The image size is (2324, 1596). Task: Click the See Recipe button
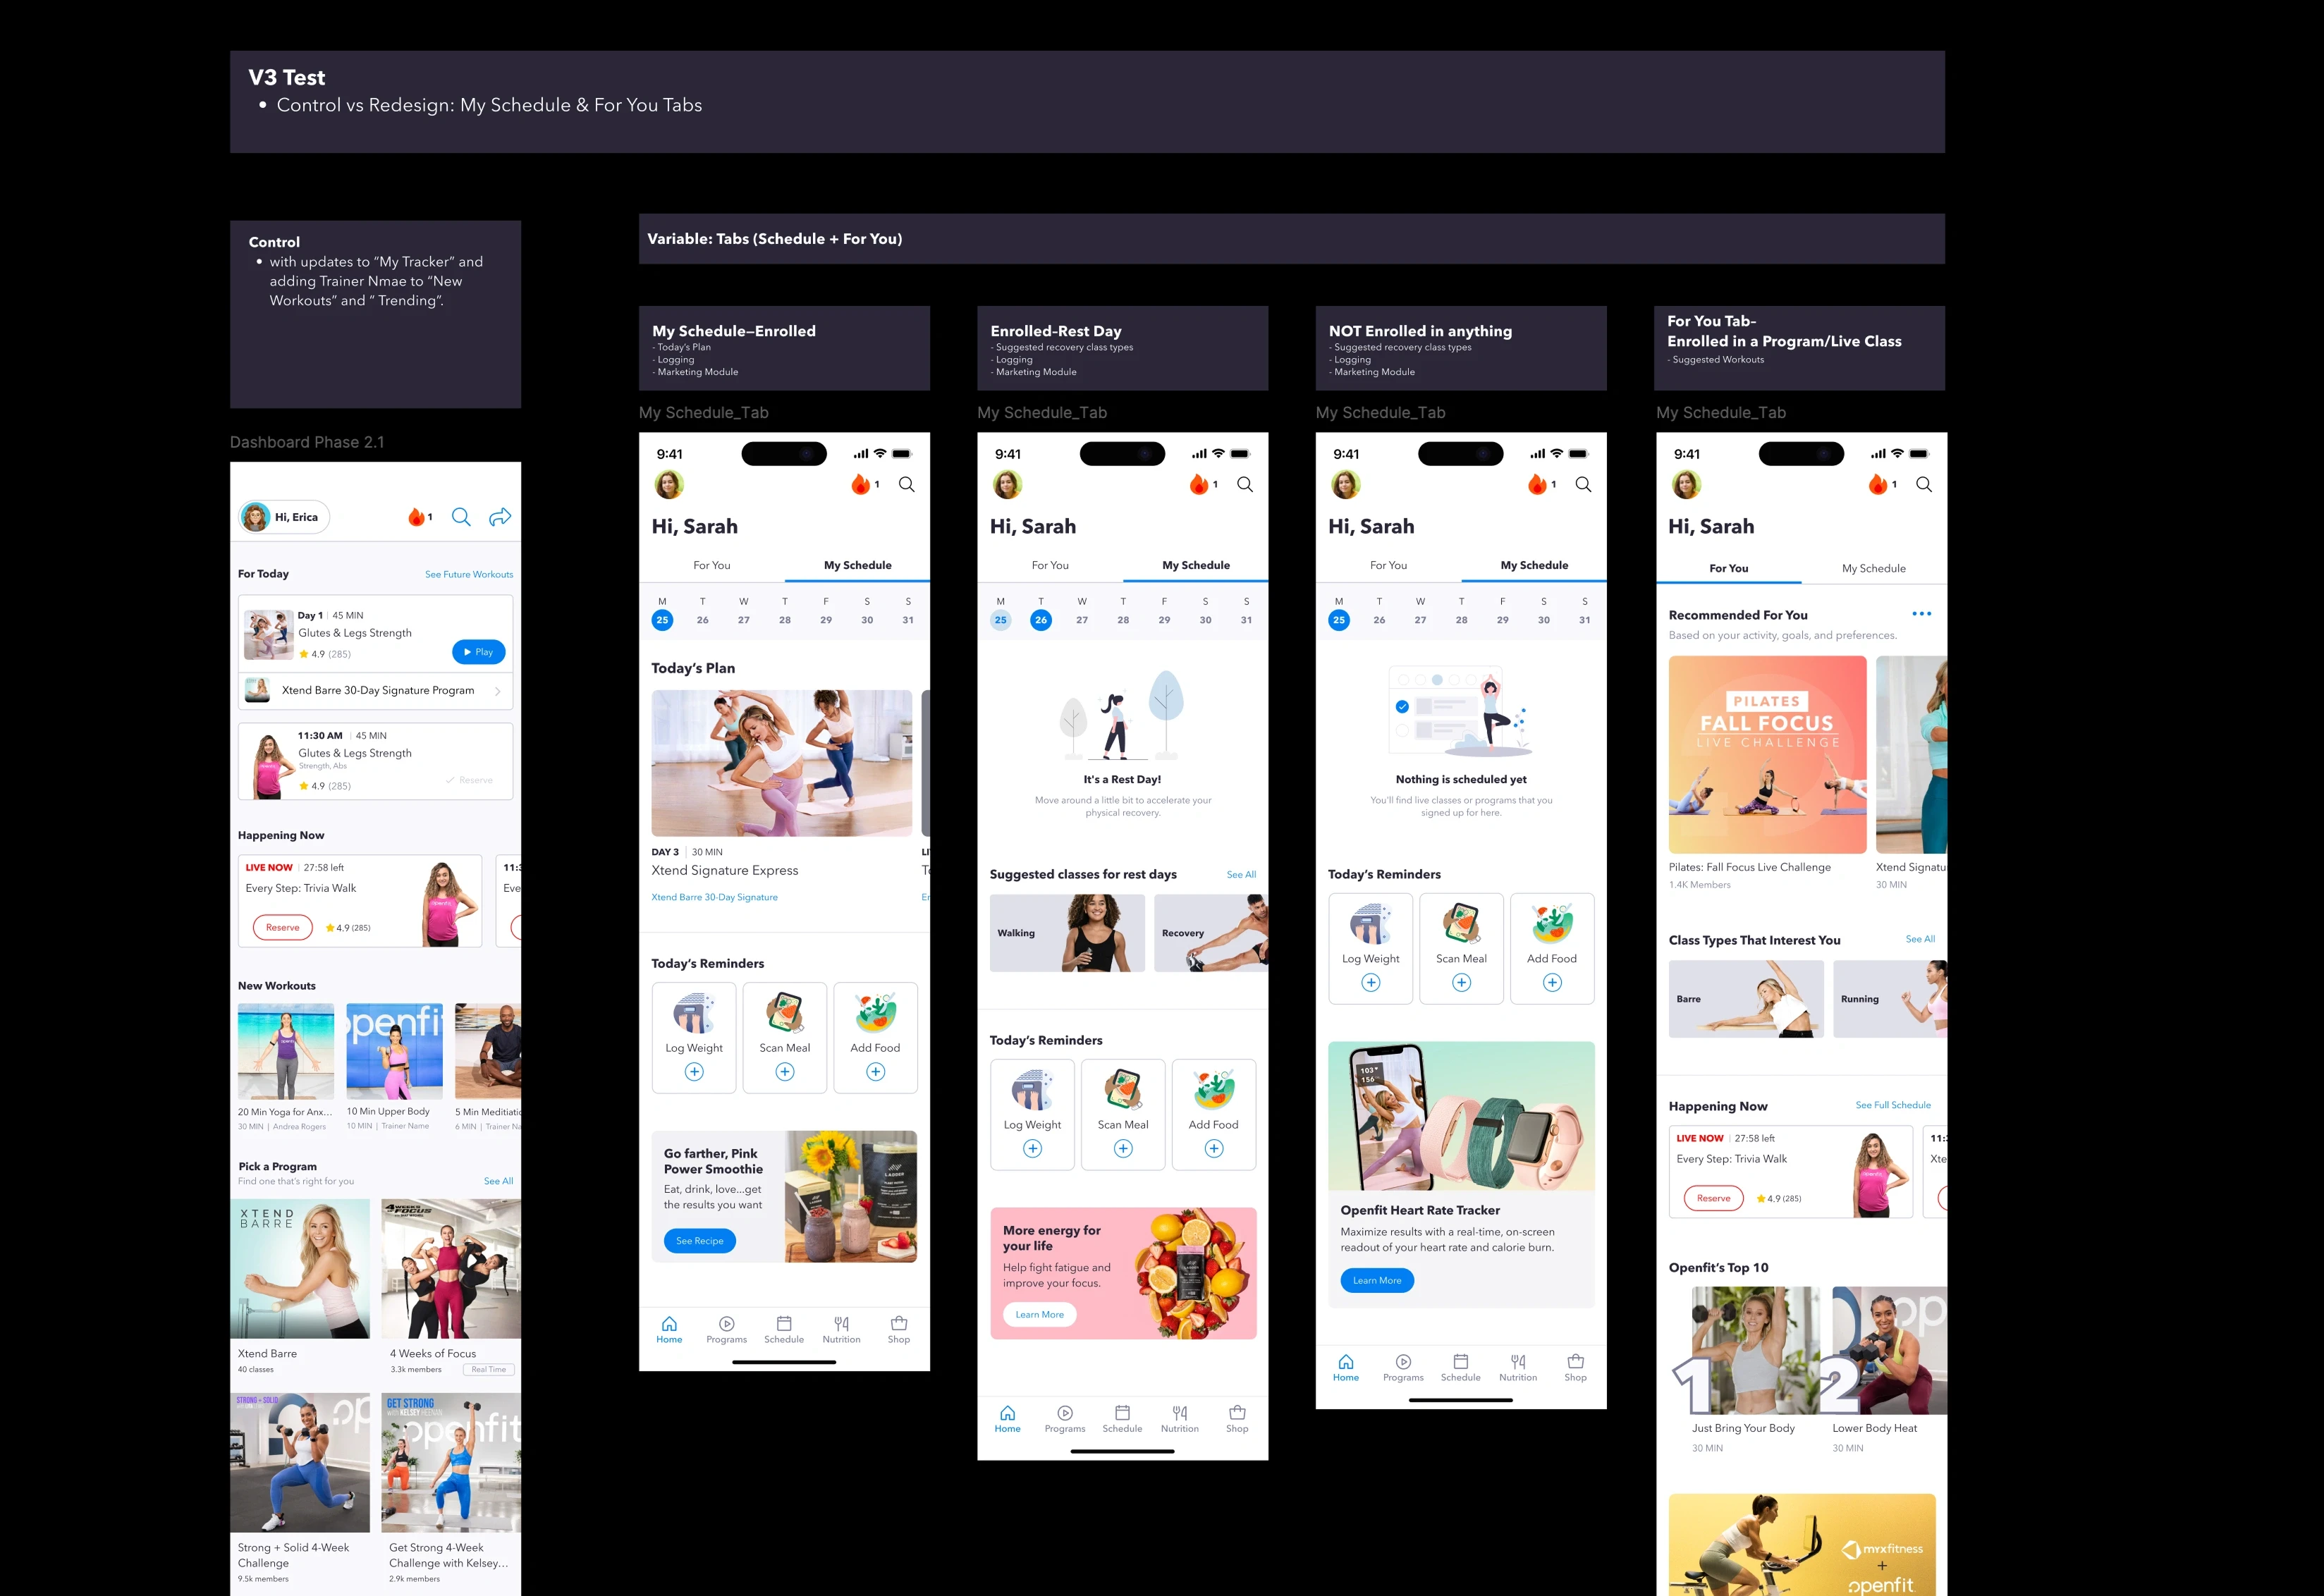click(x=699, y=1241)
